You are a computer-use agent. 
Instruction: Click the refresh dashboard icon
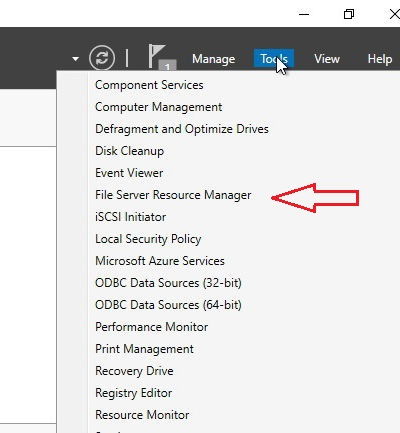102,58
